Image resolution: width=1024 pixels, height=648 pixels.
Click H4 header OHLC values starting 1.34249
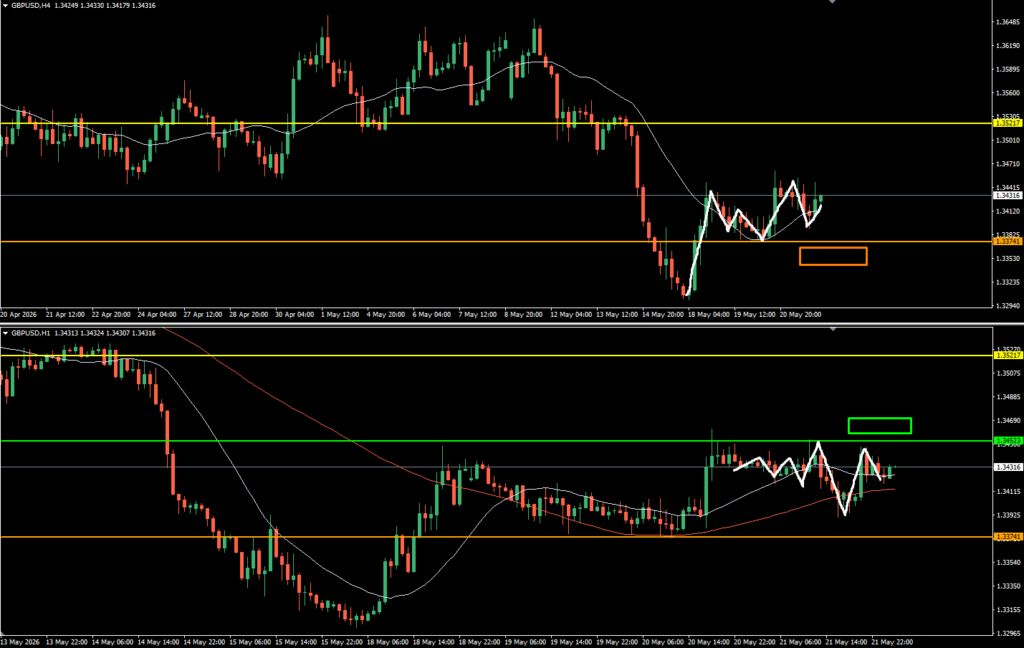[x=105, y=5]
